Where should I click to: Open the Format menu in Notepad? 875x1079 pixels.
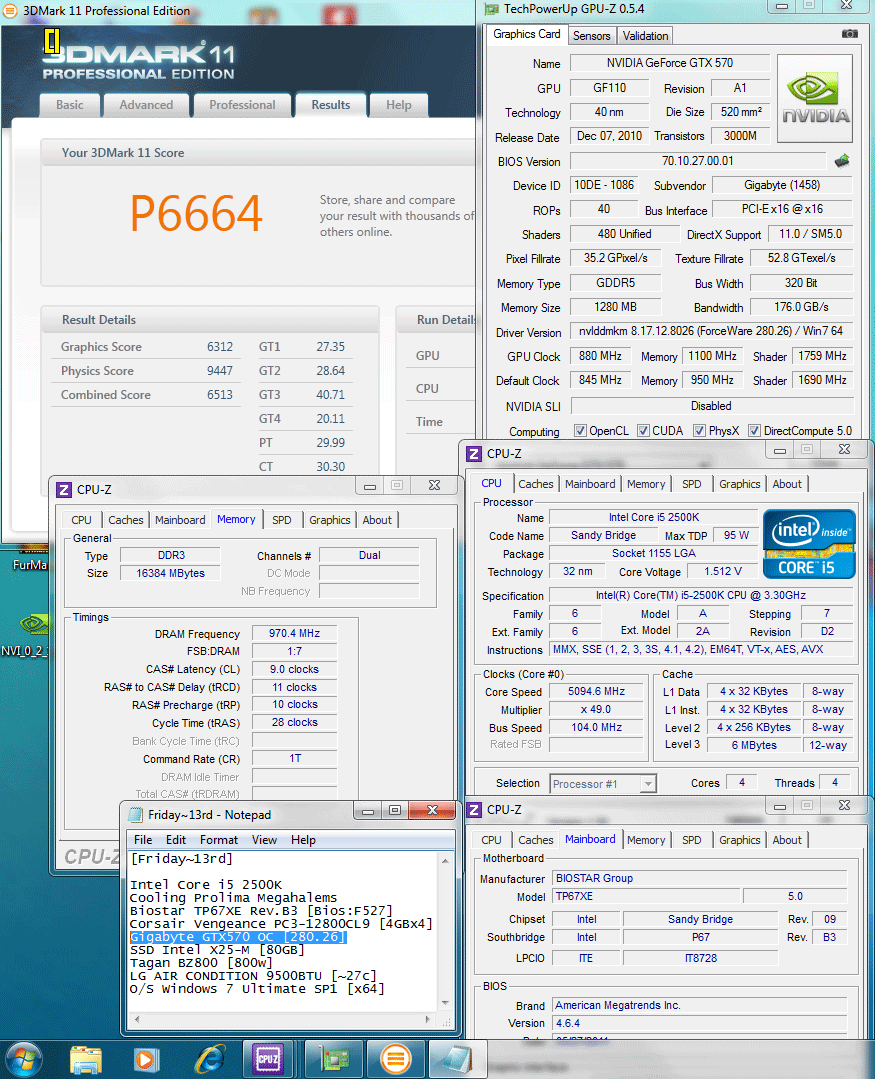coord(219,840)
